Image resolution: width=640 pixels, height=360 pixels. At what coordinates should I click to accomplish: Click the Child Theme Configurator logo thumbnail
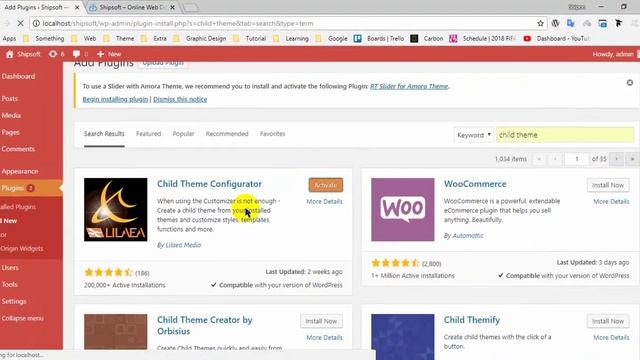[116, 209]
